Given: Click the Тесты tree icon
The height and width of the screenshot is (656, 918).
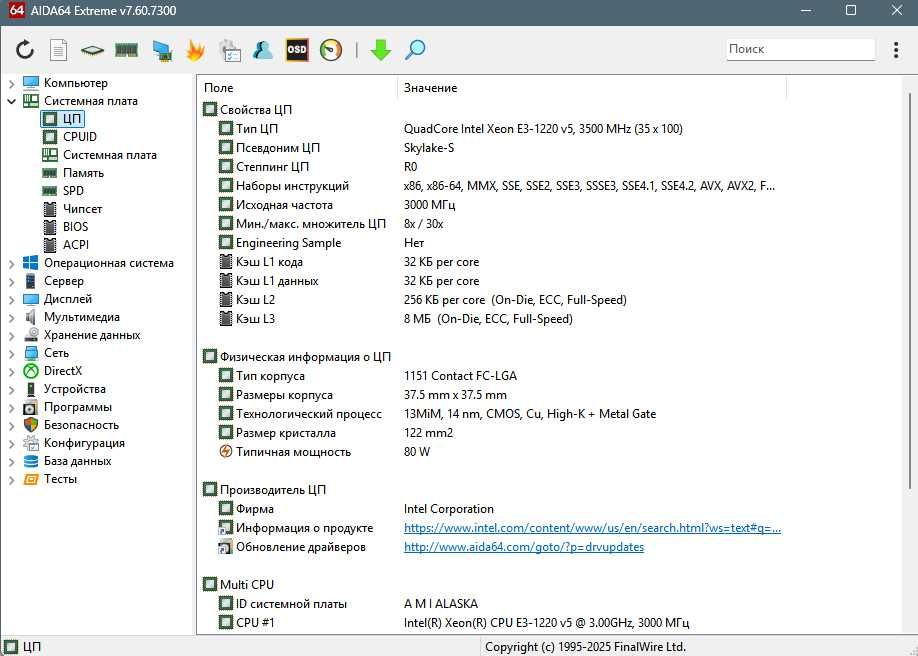Looking at the screenshot, I should (x=31, y=480).
